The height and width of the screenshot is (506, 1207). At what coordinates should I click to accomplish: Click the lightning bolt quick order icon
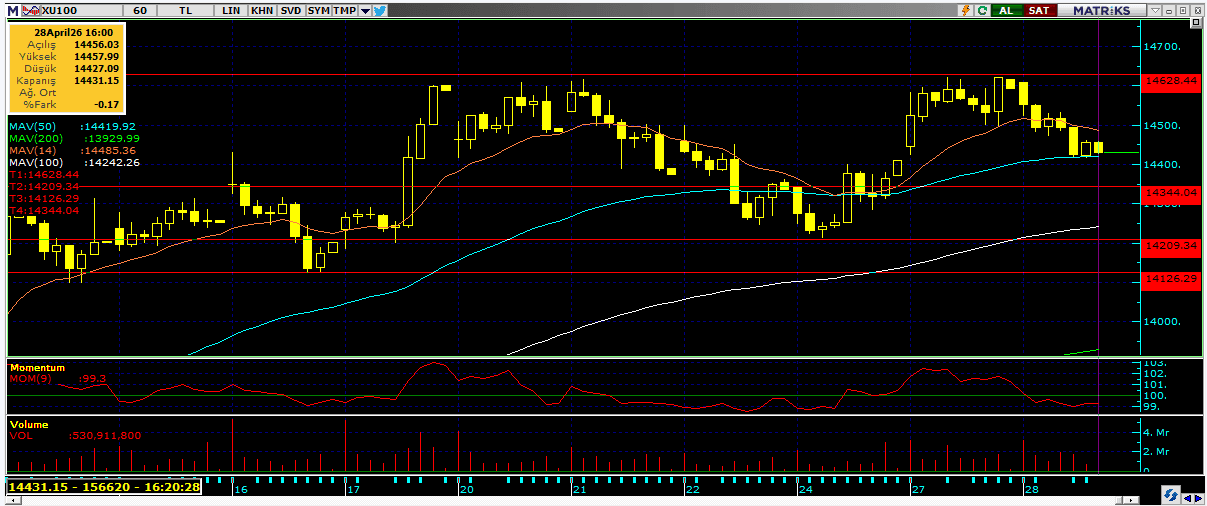(x=965, y=10)
